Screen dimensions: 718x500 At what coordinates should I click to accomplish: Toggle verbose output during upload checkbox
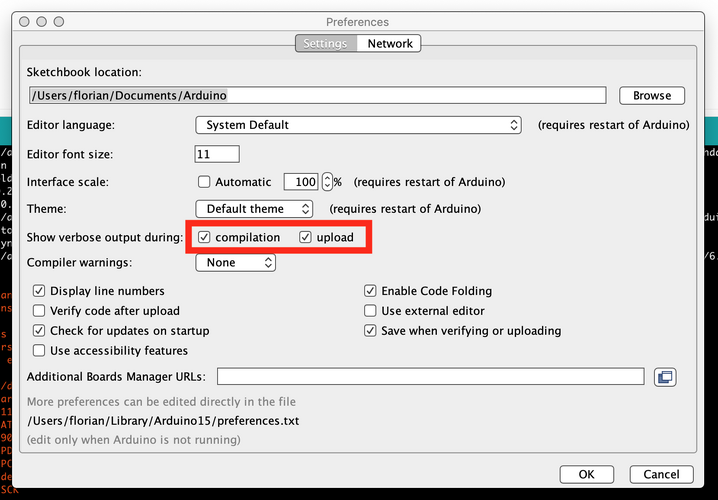pos(305,237)
